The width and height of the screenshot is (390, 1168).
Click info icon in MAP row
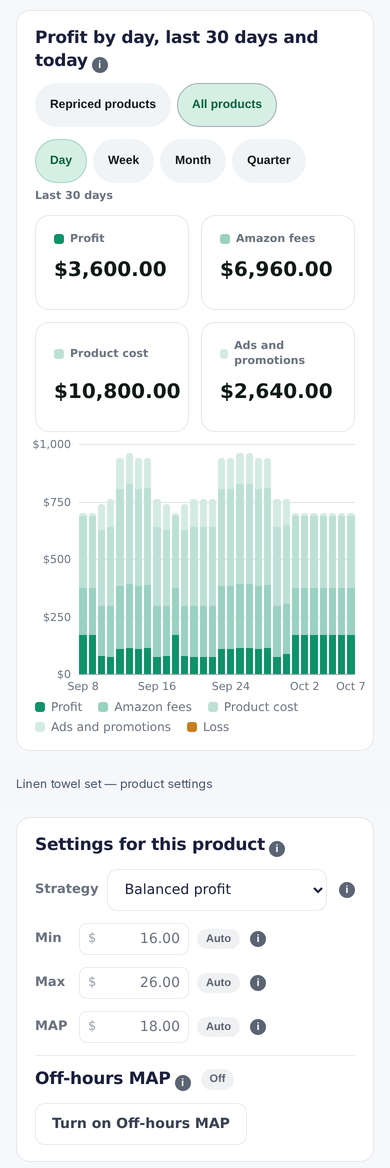click(x=258, y=1026)
